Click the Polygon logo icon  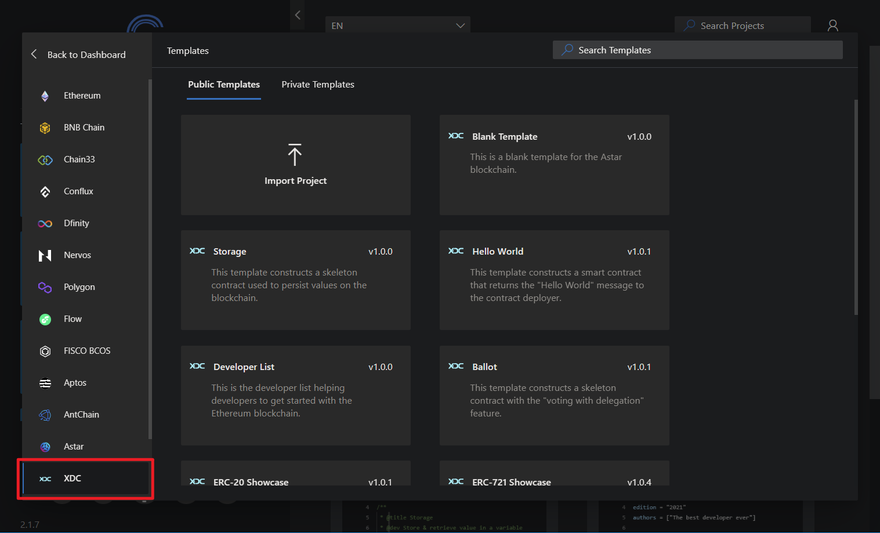click(x=45, y=287)
